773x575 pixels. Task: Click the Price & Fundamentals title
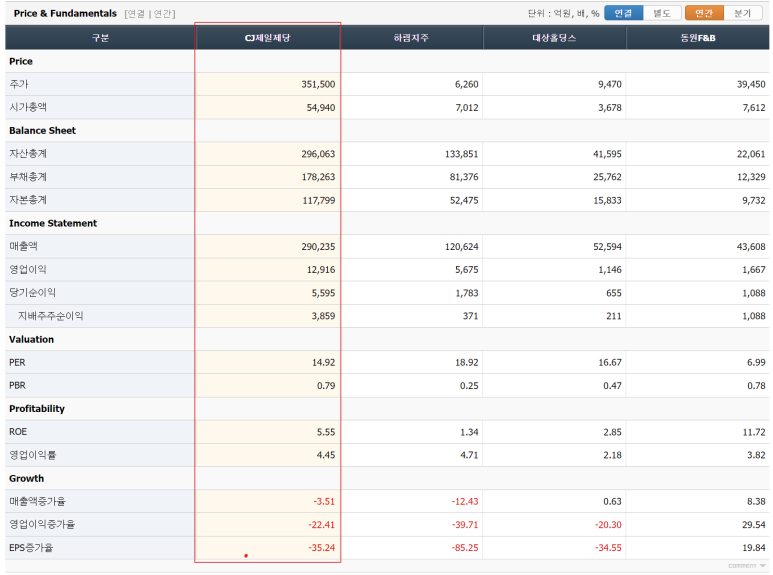[65, 13]
